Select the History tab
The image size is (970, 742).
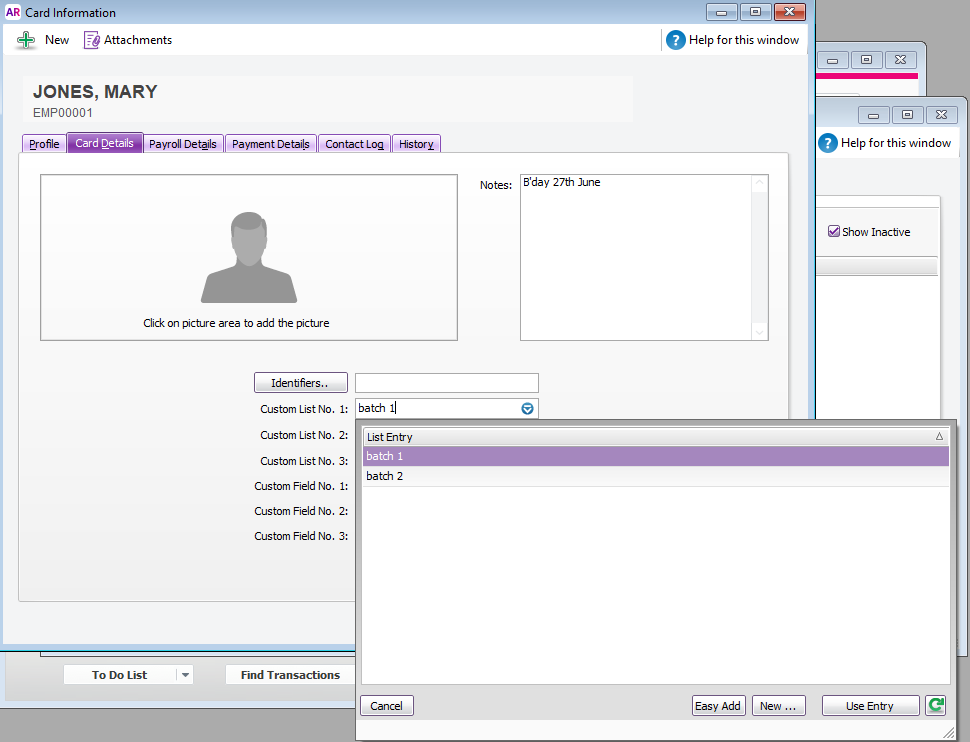(x=416, y=144)
